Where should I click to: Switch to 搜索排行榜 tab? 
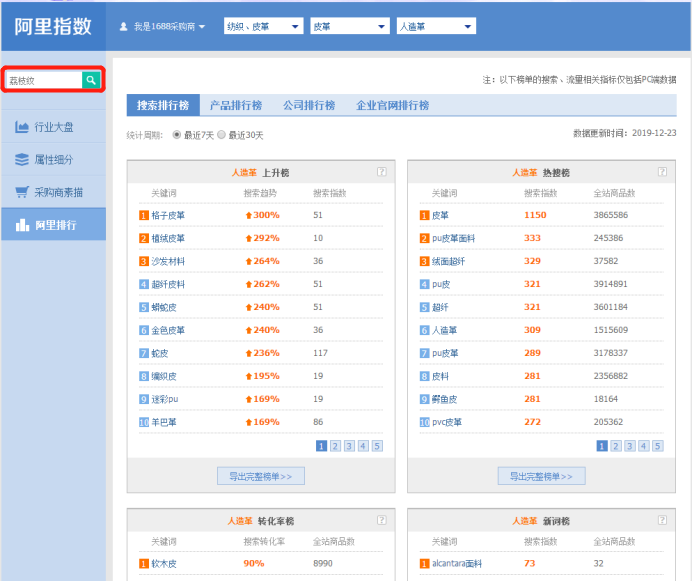click(x=163, y=105)
